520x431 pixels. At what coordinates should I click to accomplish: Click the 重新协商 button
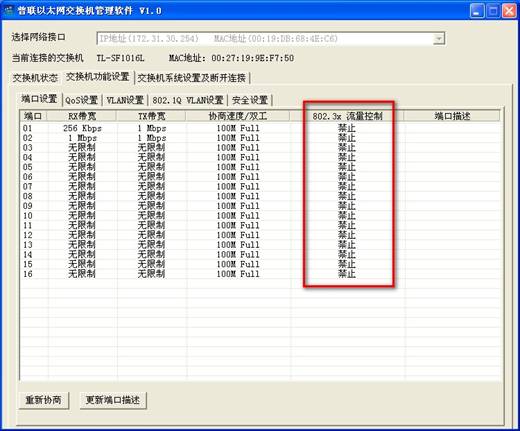43,400
